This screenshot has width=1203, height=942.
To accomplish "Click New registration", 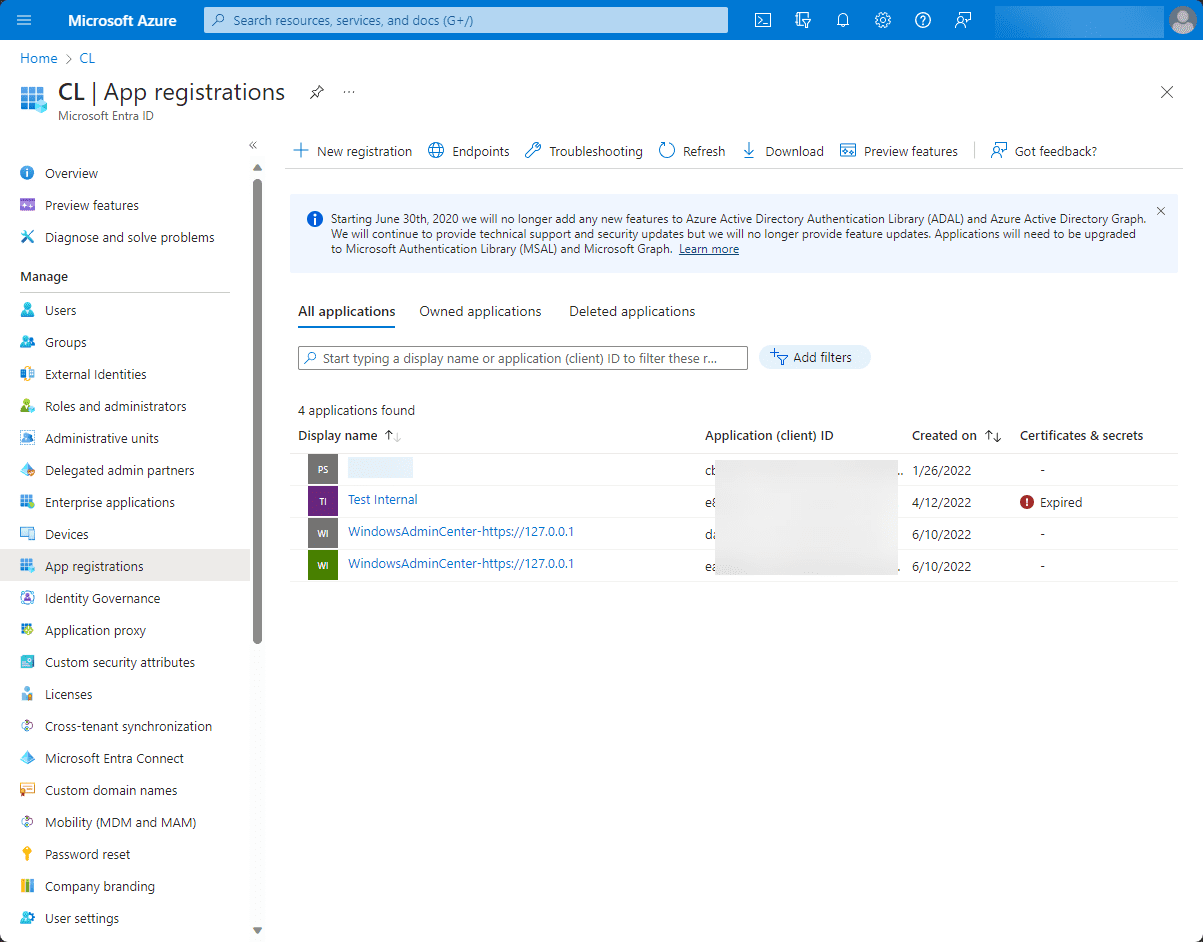I will (352, 151).
